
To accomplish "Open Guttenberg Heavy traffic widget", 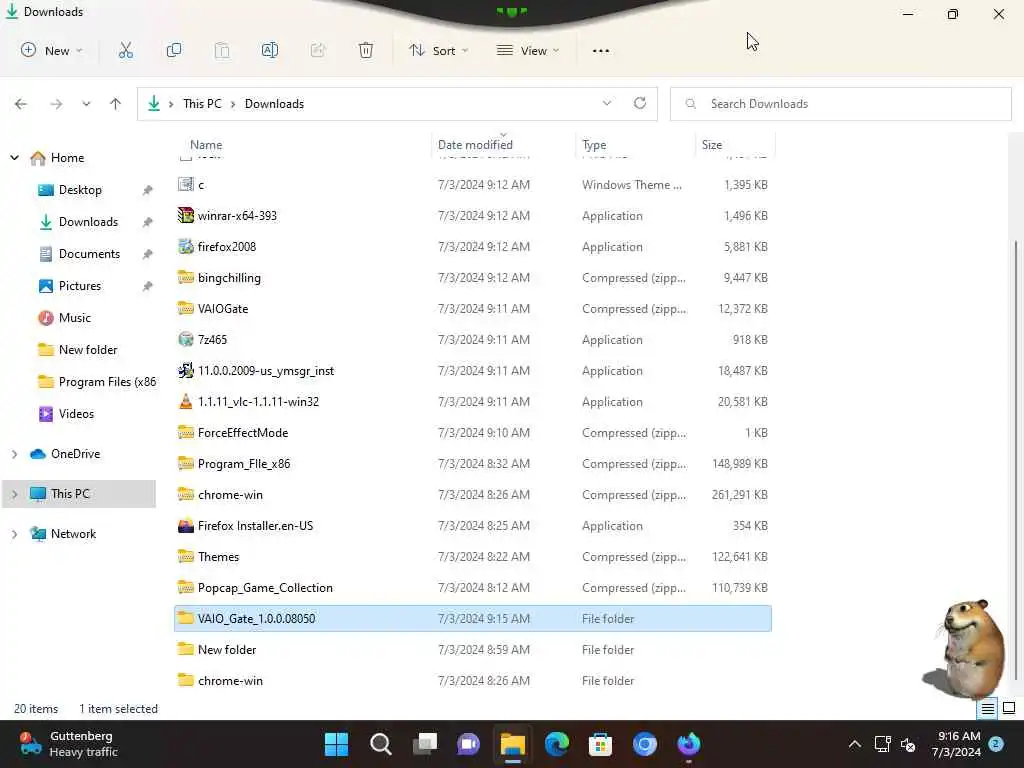I will [x=69, y=744].
